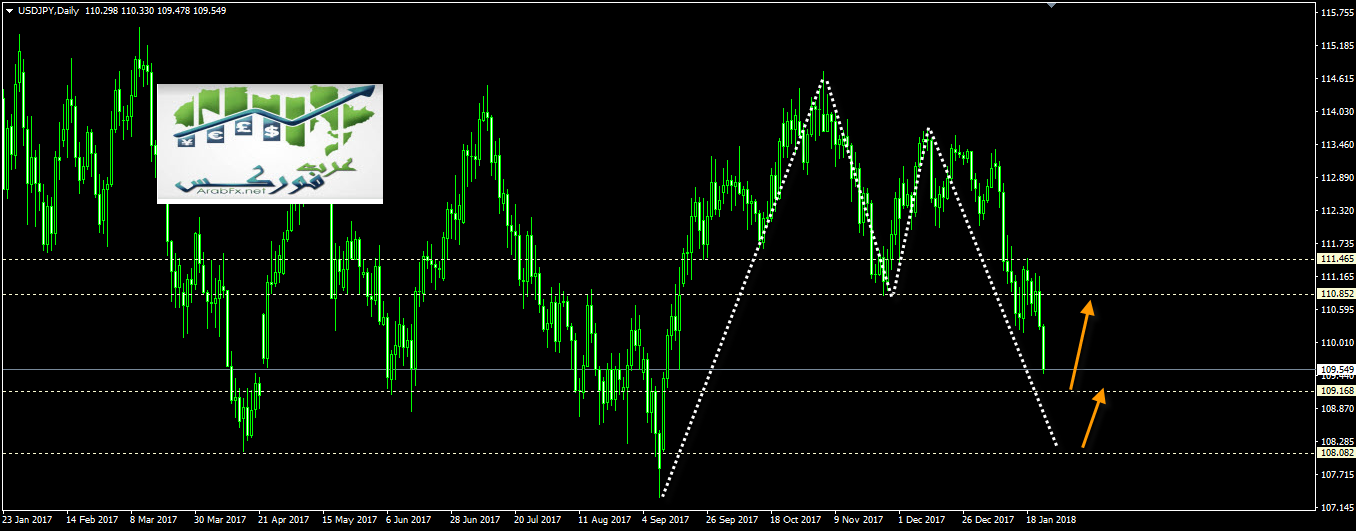The image size is (1356, 531).
Task: Click the 107.715 value on price axis
Action: [x=1337, y=474]
